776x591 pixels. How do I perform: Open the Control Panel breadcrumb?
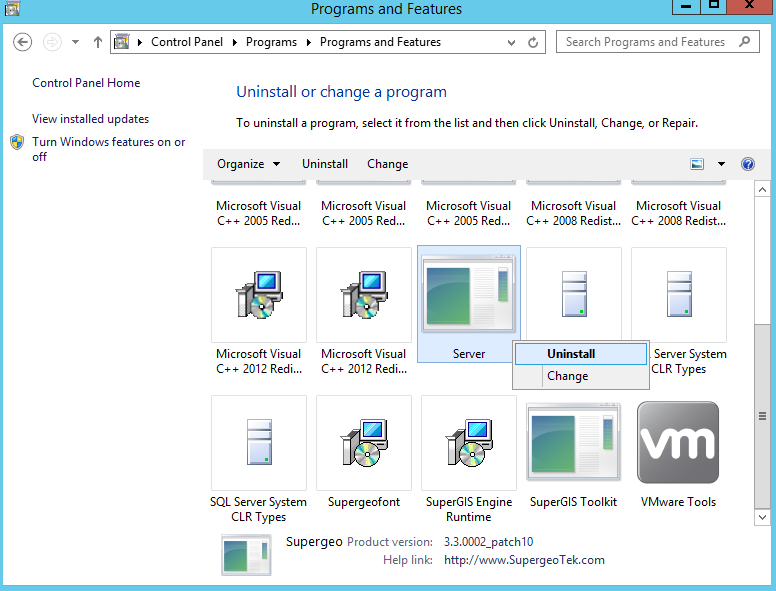click(x=187, y=42)
